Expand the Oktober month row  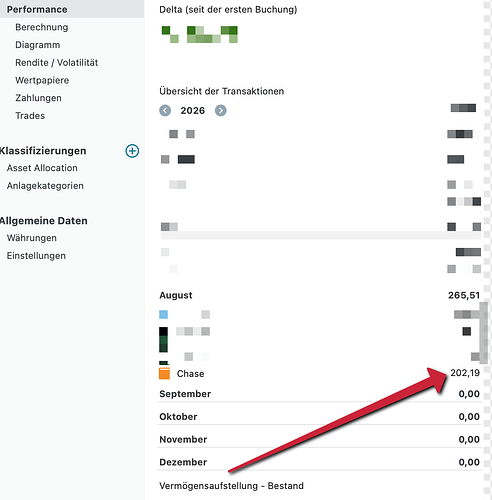click(x=319, y=416)
